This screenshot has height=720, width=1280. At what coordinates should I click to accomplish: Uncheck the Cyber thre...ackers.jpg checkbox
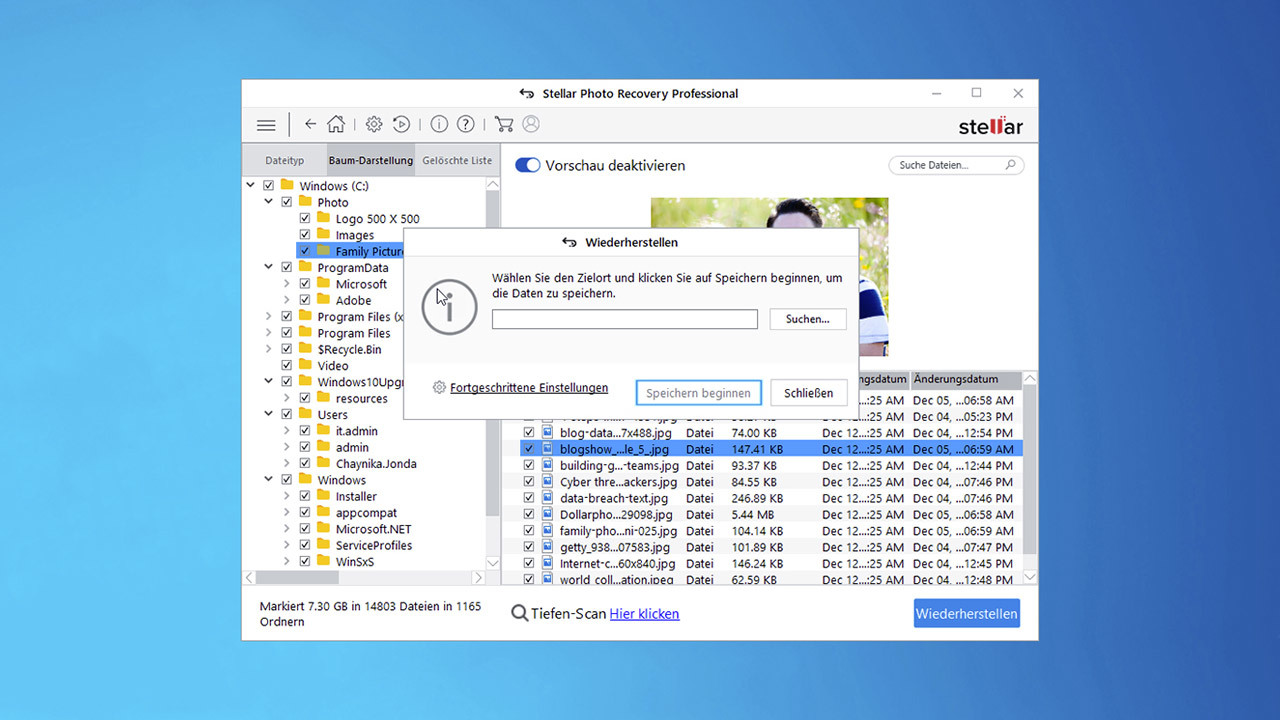point(529,482)
